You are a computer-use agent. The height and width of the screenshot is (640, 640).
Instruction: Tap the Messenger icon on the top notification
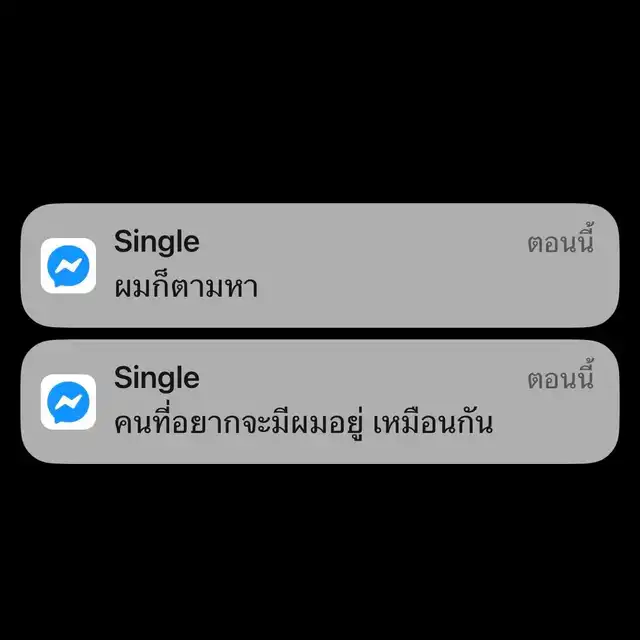[x=68, y=266]
